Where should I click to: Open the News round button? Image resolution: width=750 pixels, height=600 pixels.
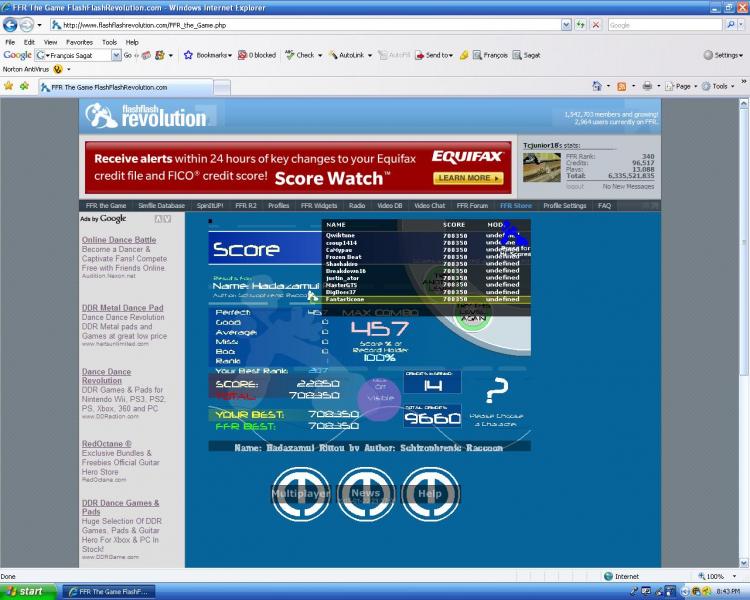click(365, 494)
